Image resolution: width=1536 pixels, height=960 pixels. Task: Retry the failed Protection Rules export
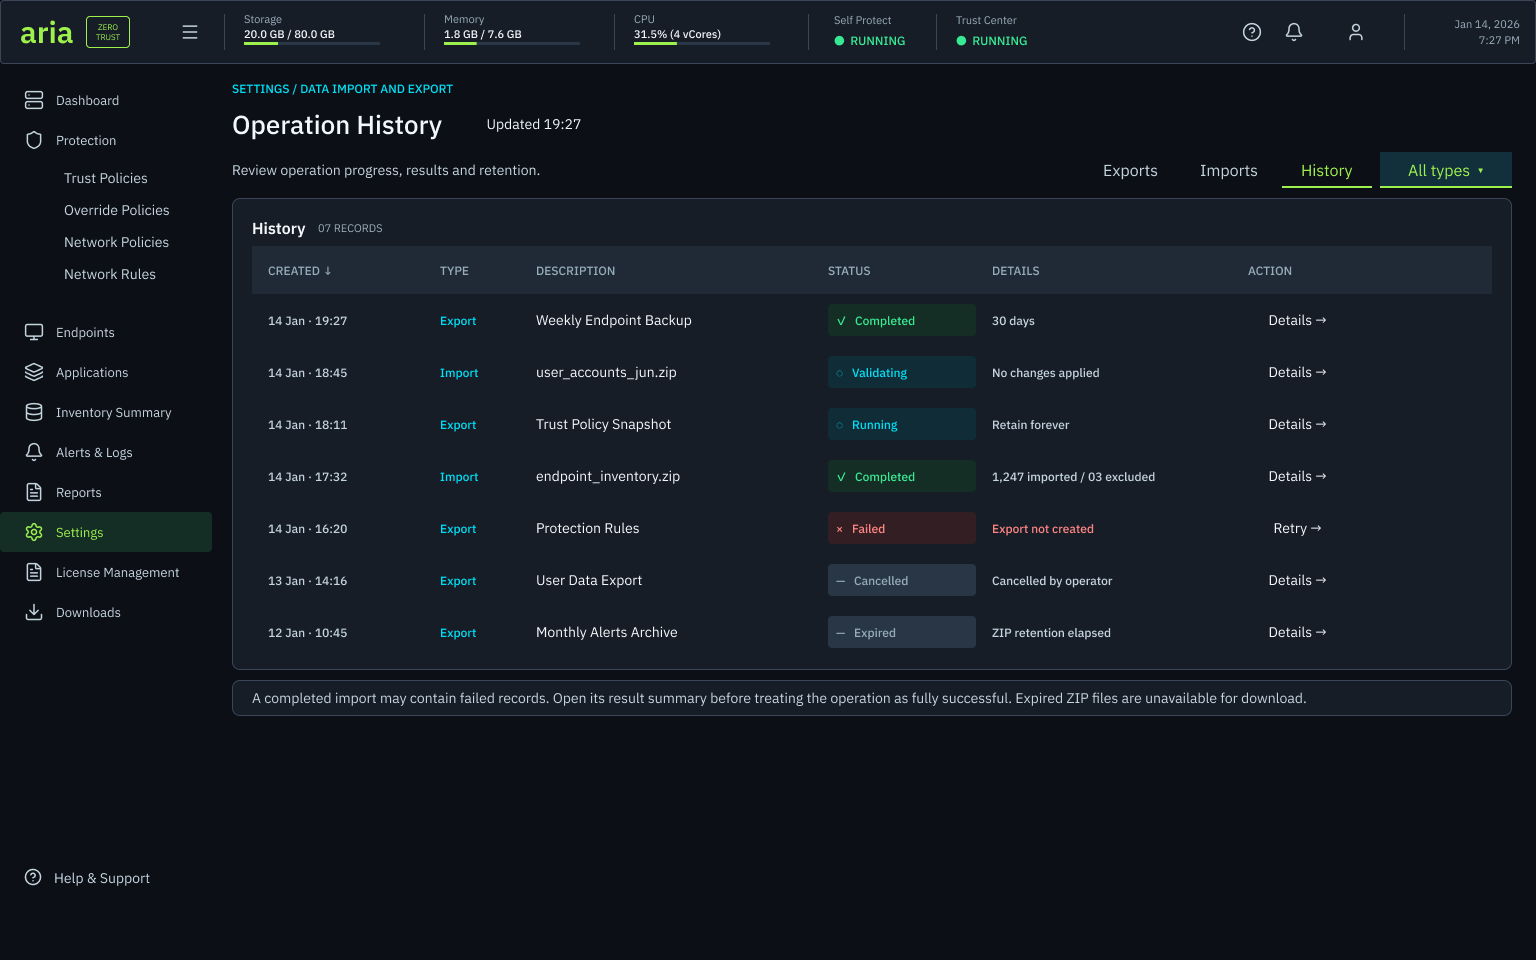(1297, 528)
